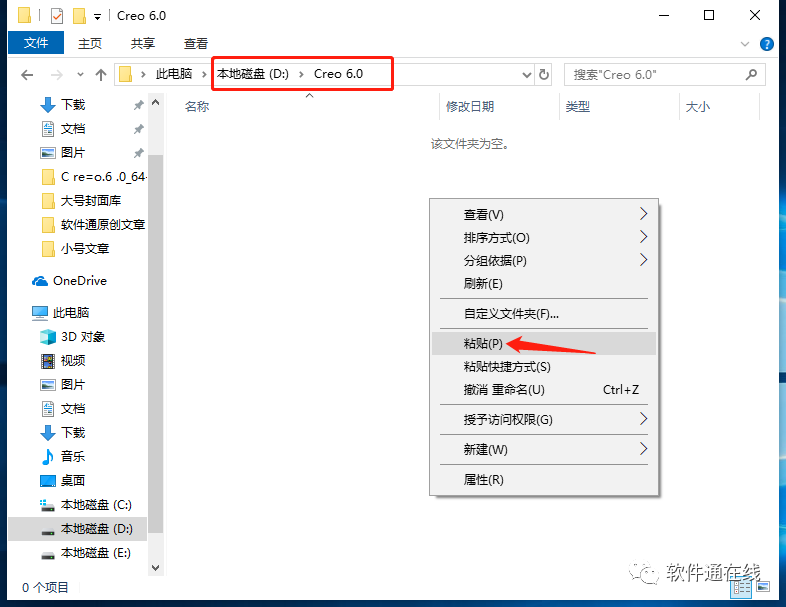
Task: Open the 查看(V) context submenu
Action: pos(544,215)
